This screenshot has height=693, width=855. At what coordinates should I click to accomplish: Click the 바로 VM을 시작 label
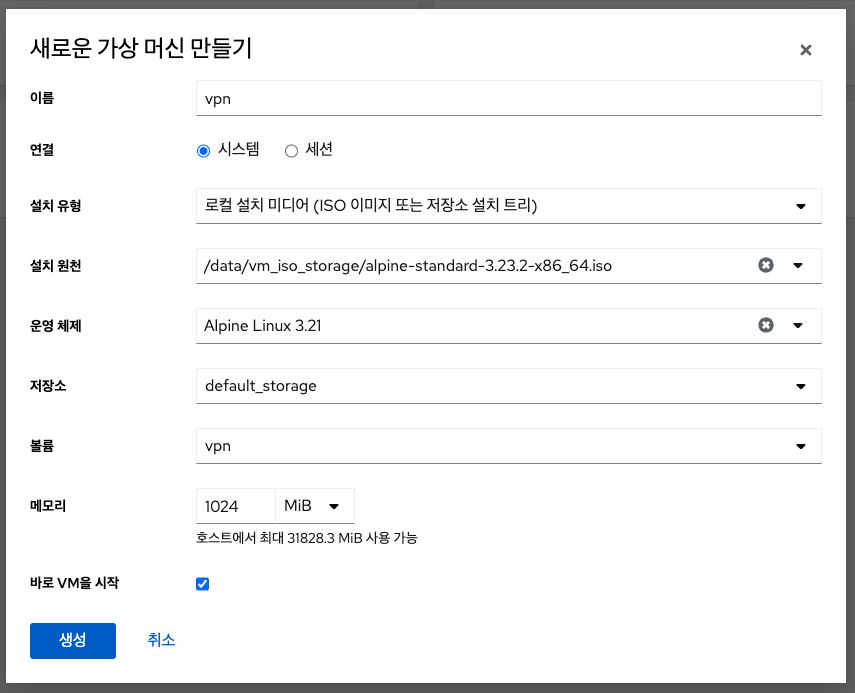(x=75, y=582)
